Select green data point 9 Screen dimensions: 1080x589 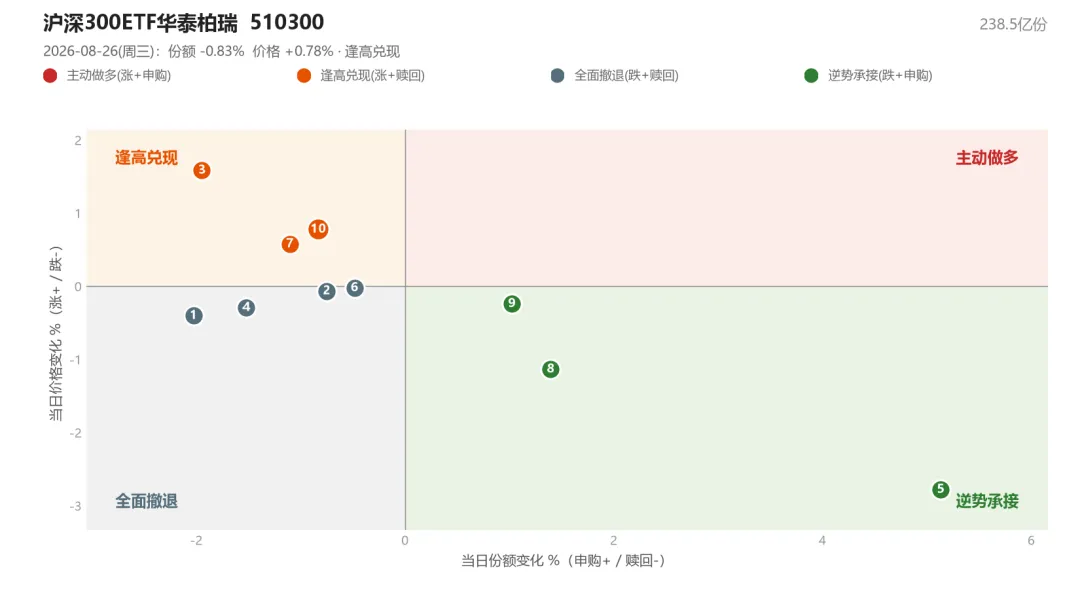[x=512, y=303]
